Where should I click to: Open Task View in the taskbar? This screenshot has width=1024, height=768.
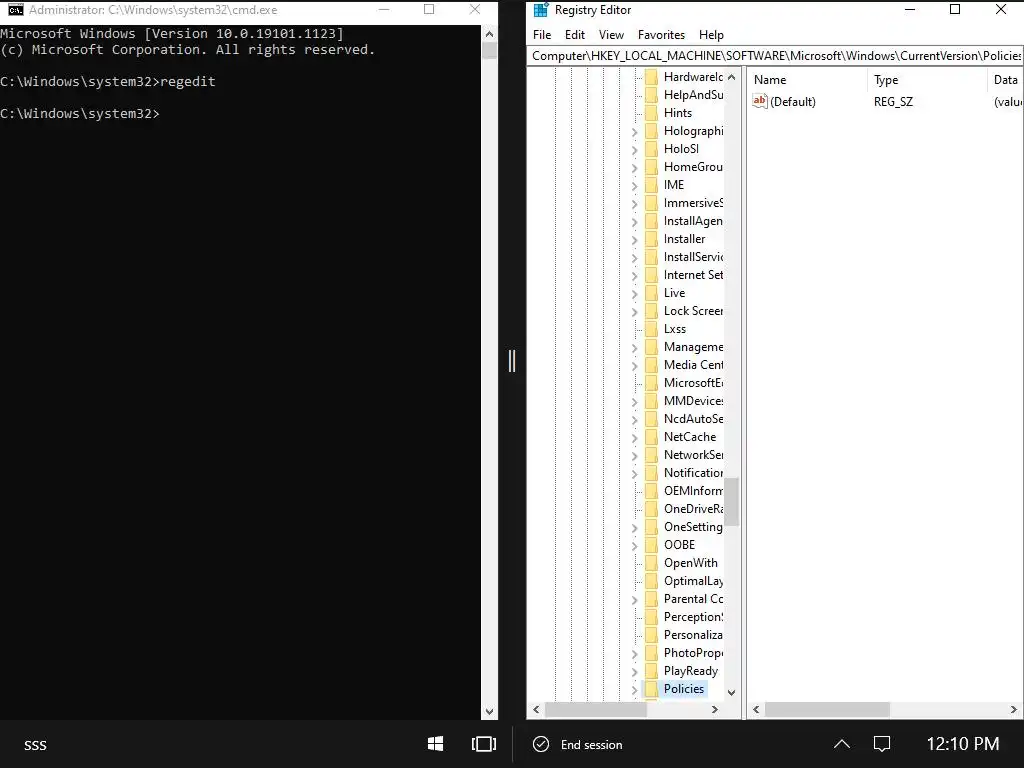coord(484,744)
